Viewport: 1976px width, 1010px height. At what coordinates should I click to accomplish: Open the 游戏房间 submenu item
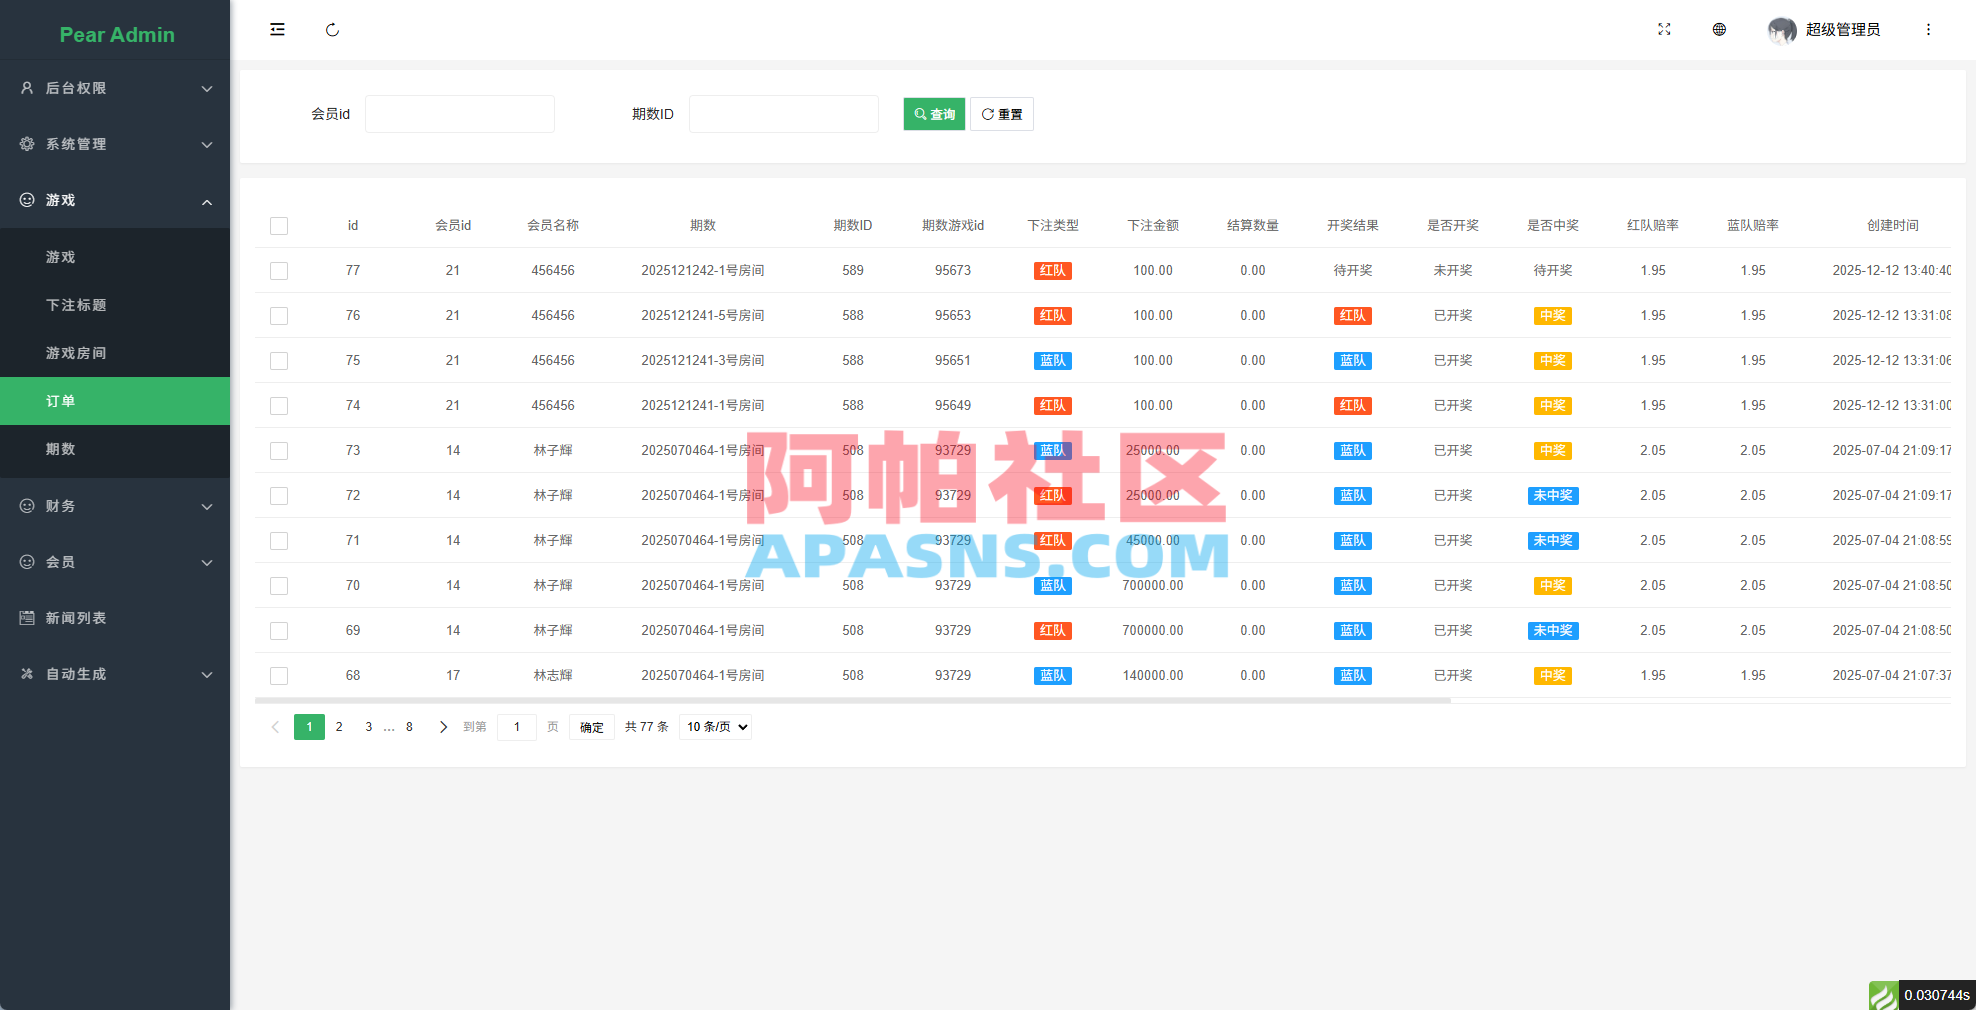coord(115,353)
